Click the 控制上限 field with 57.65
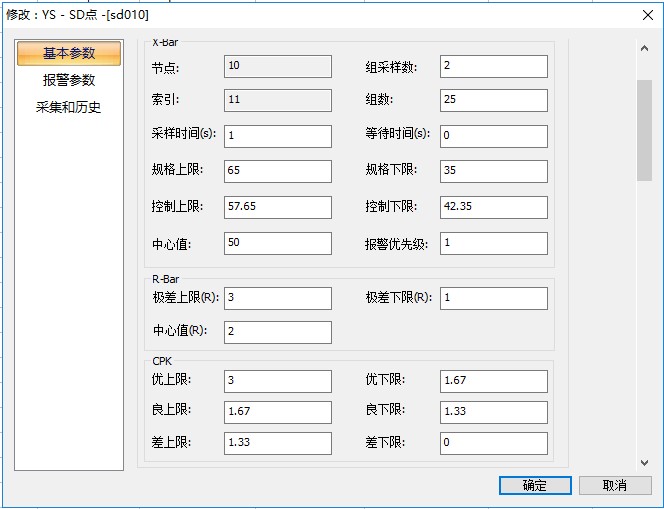This screenshot has width=664, height=509. (277, 207)
